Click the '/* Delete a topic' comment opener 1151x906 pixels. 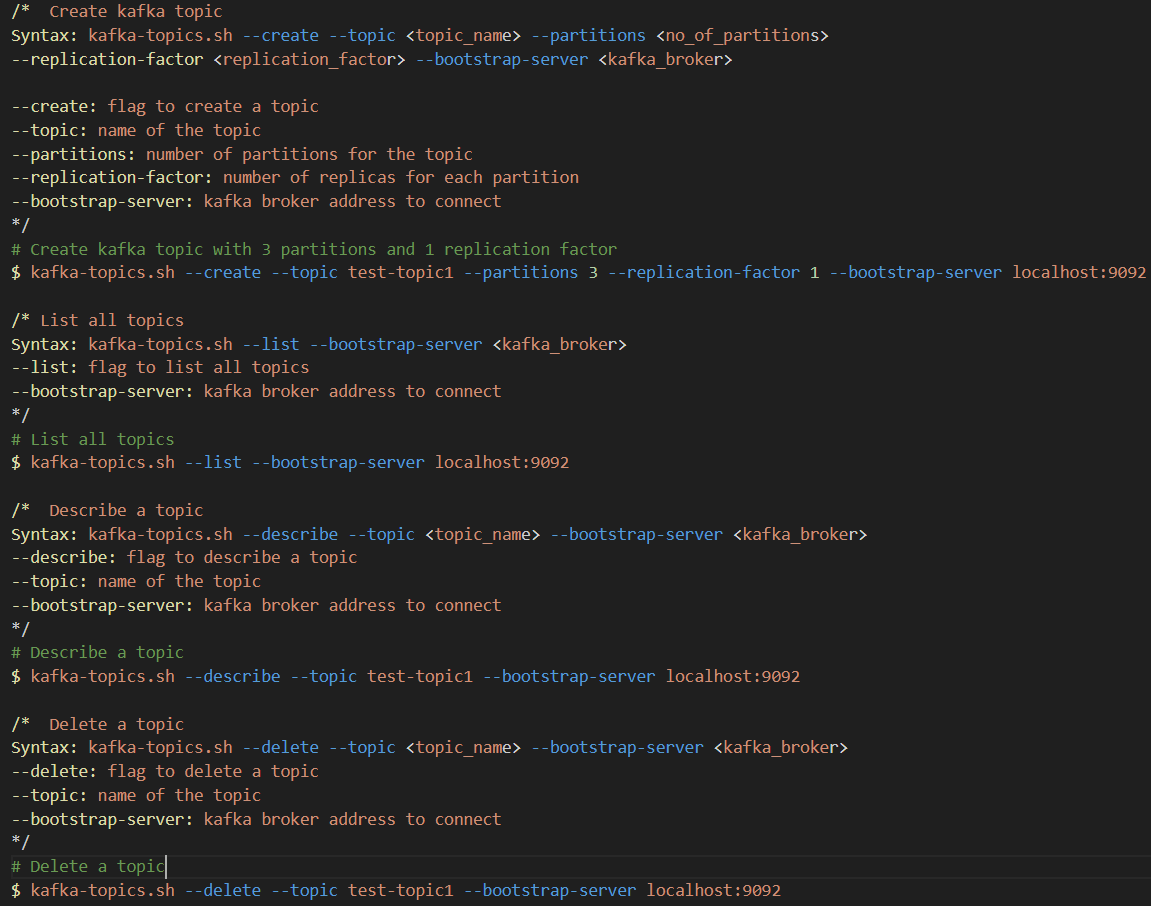[x=98, y=725]
